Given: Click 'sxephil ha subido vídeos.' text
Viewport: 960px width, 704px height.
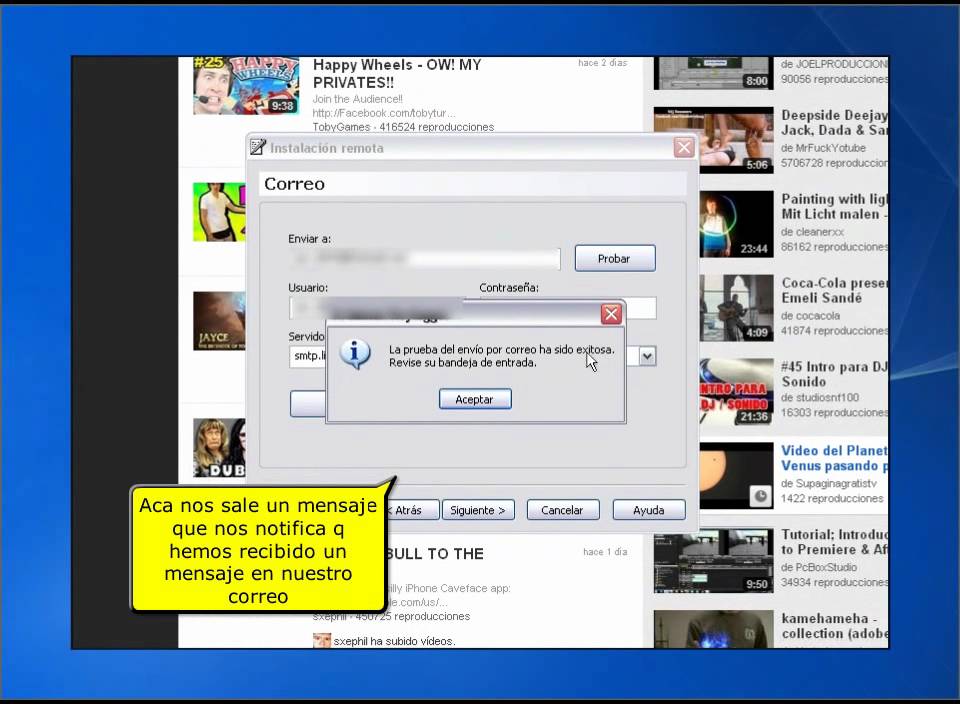Looking at the screenshot, I should point(394,642).
